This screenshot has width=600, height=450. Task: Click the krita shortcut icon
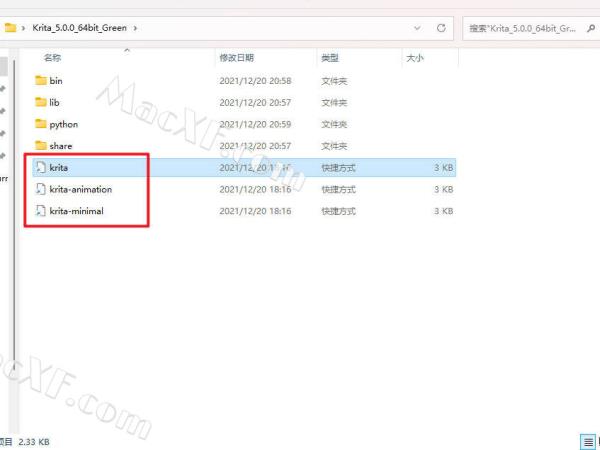pyautogui.click(x=41, y=168)
